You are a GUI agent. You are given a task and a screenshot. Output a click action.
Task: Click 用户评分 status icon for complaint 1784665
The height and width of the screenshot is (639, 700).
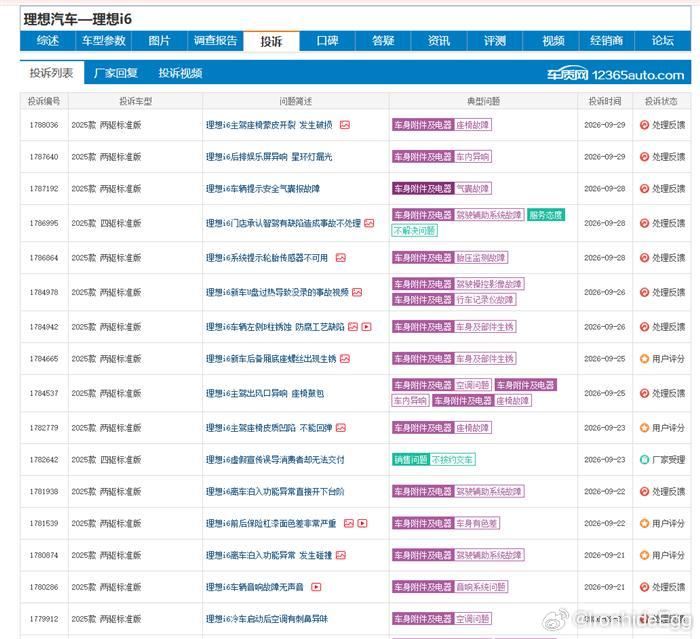click(644, 359)
